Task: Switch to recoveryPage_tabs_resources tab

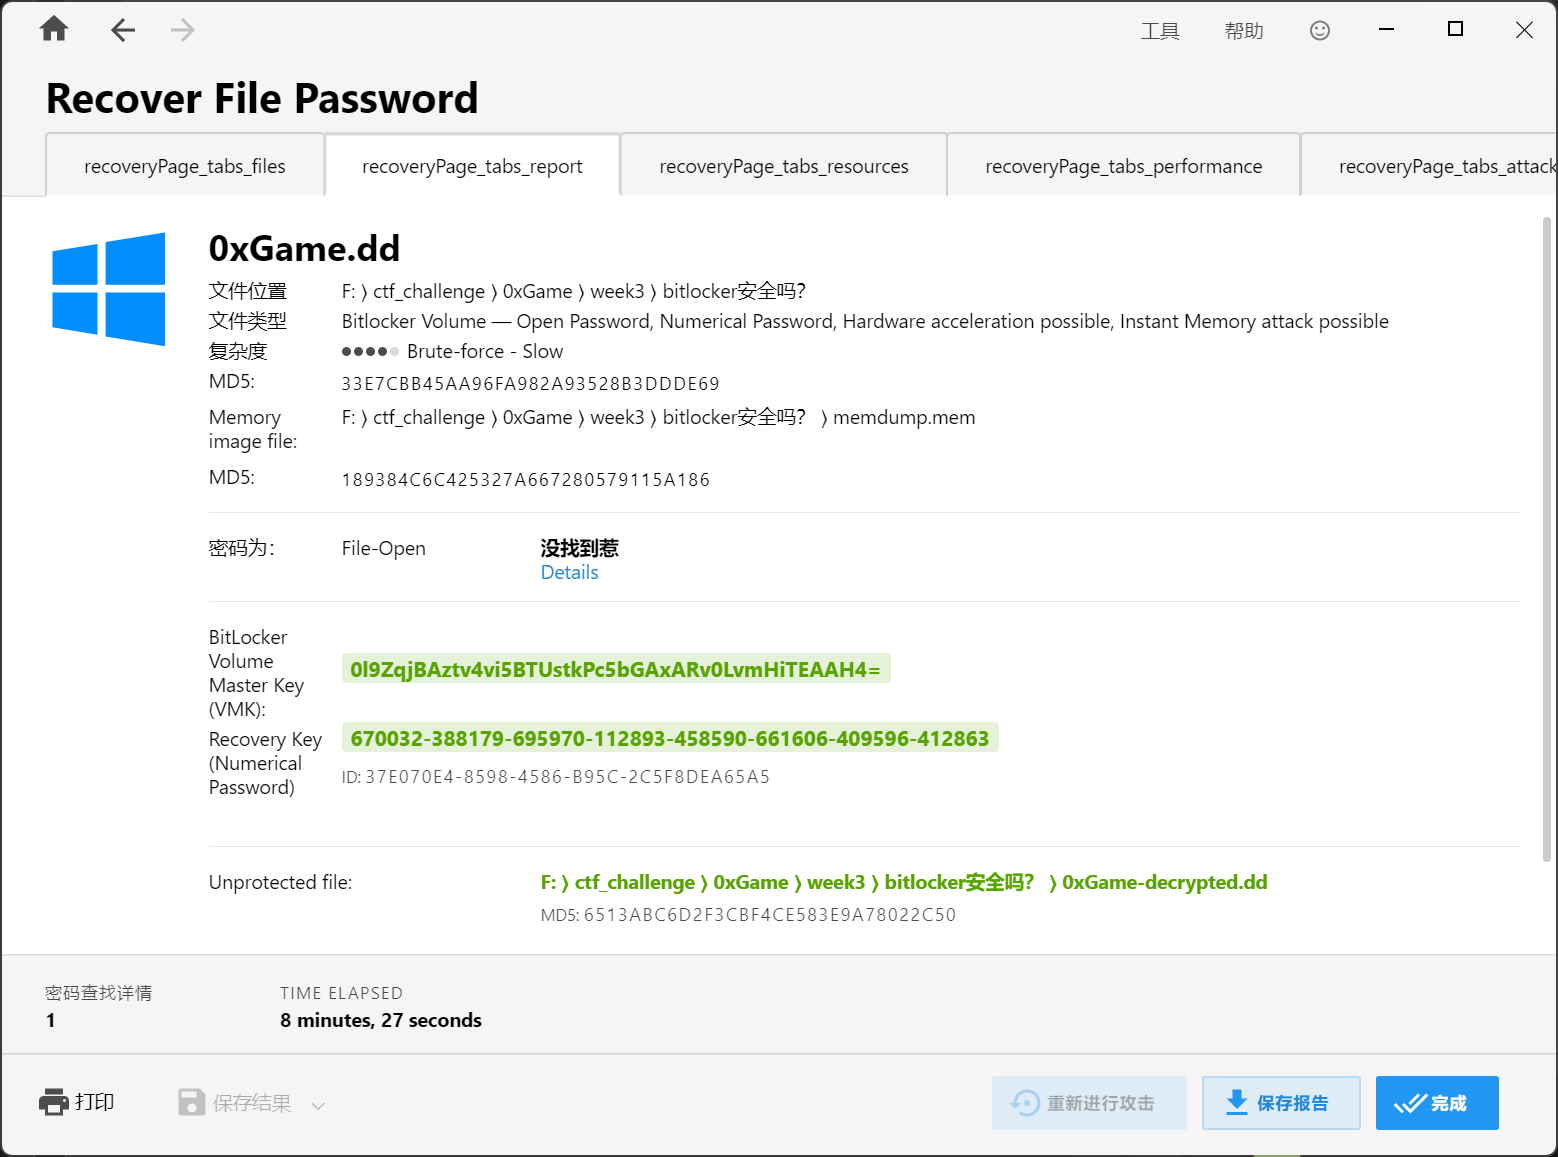Action: tap(783, 166)
